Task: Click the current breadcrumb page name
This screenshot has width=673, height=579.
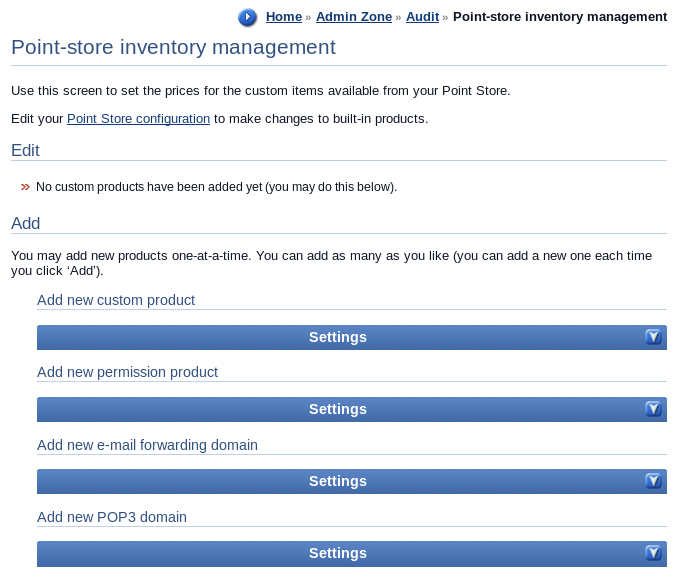Action: [x=560, y=17]
